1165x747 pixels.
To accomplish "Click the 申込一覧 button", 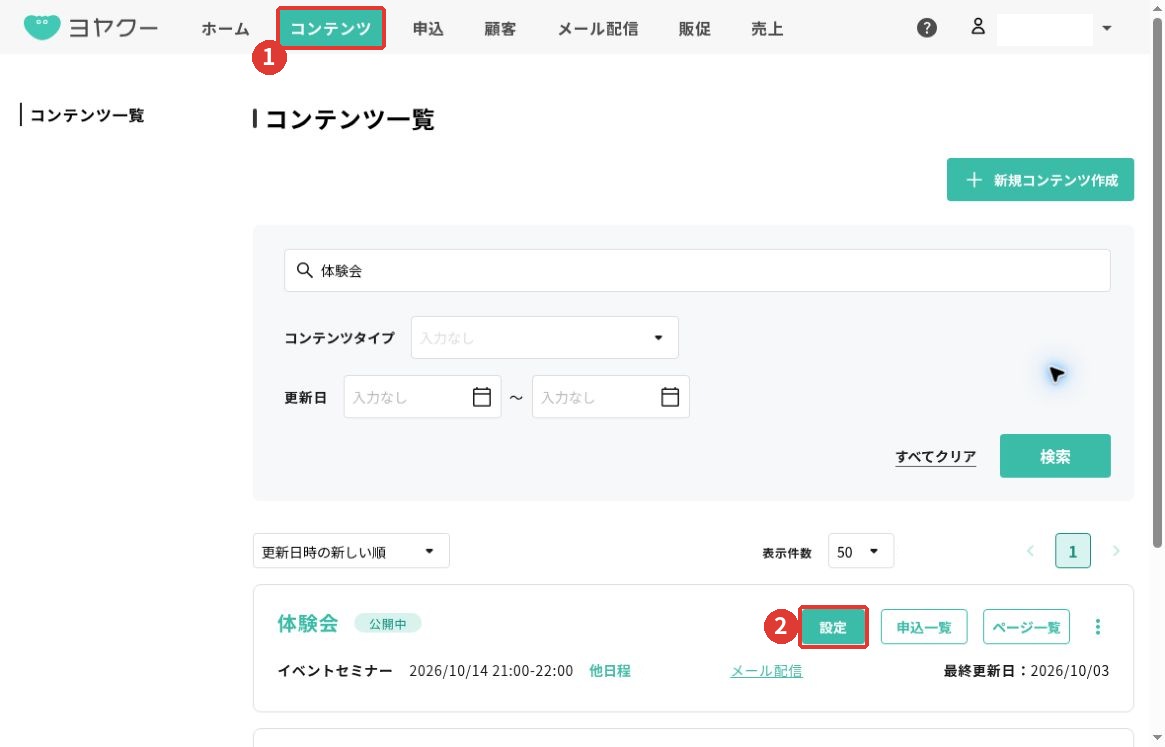I will [924, 627].
